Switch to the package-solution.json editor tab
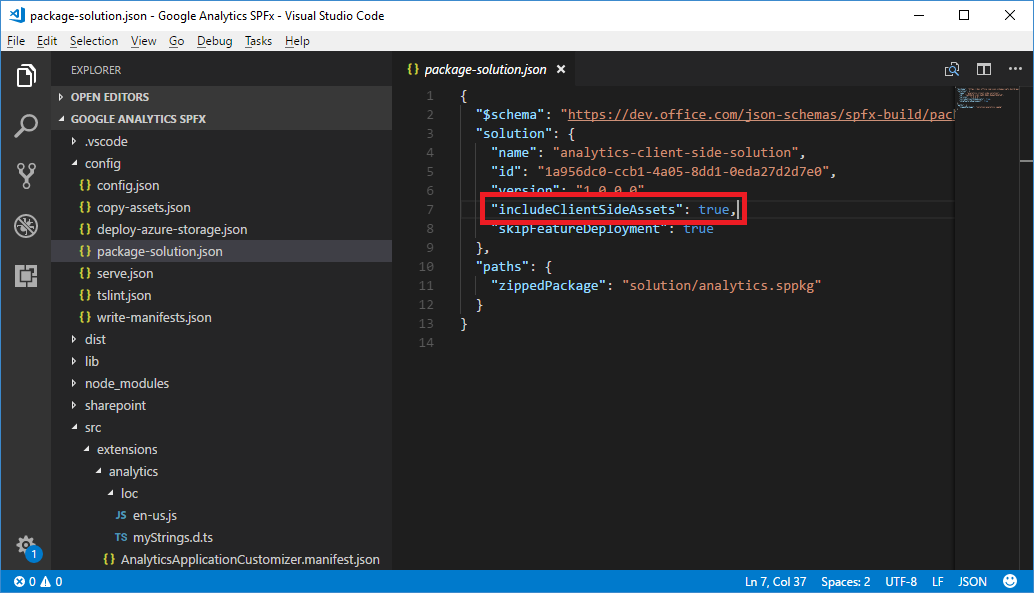 click(486, 70)
